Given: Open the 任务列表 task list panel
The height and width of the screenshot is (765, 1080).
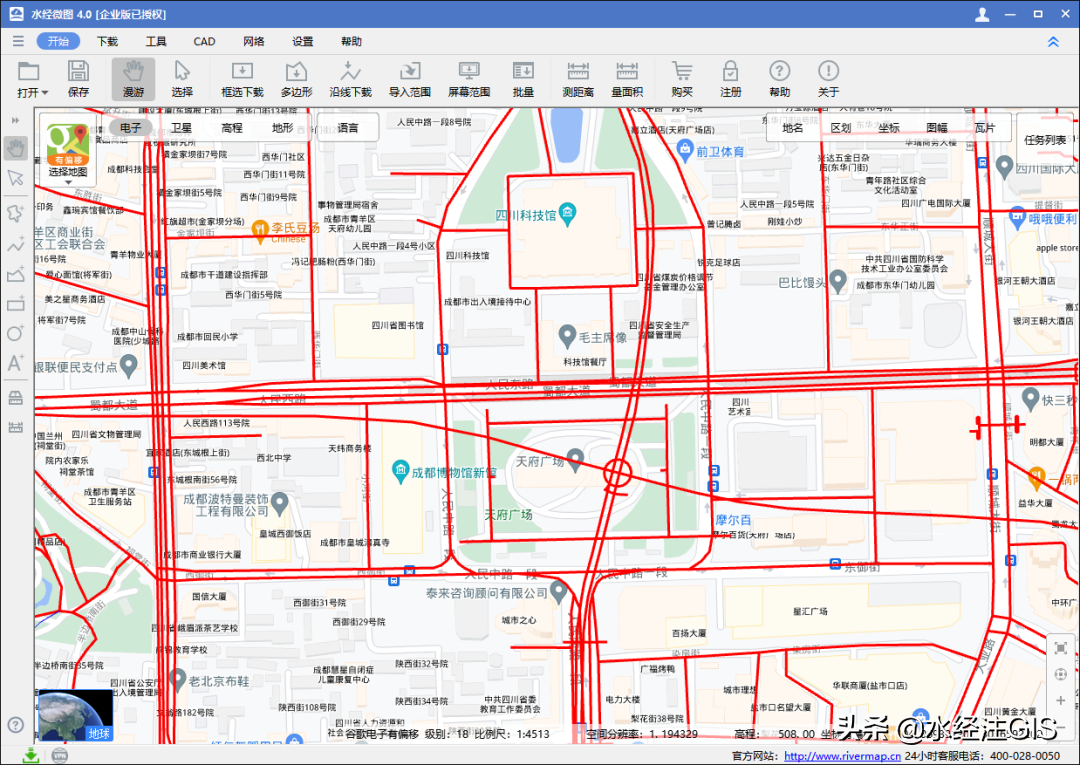Looking at the screenshot, I should (1045, 140).
